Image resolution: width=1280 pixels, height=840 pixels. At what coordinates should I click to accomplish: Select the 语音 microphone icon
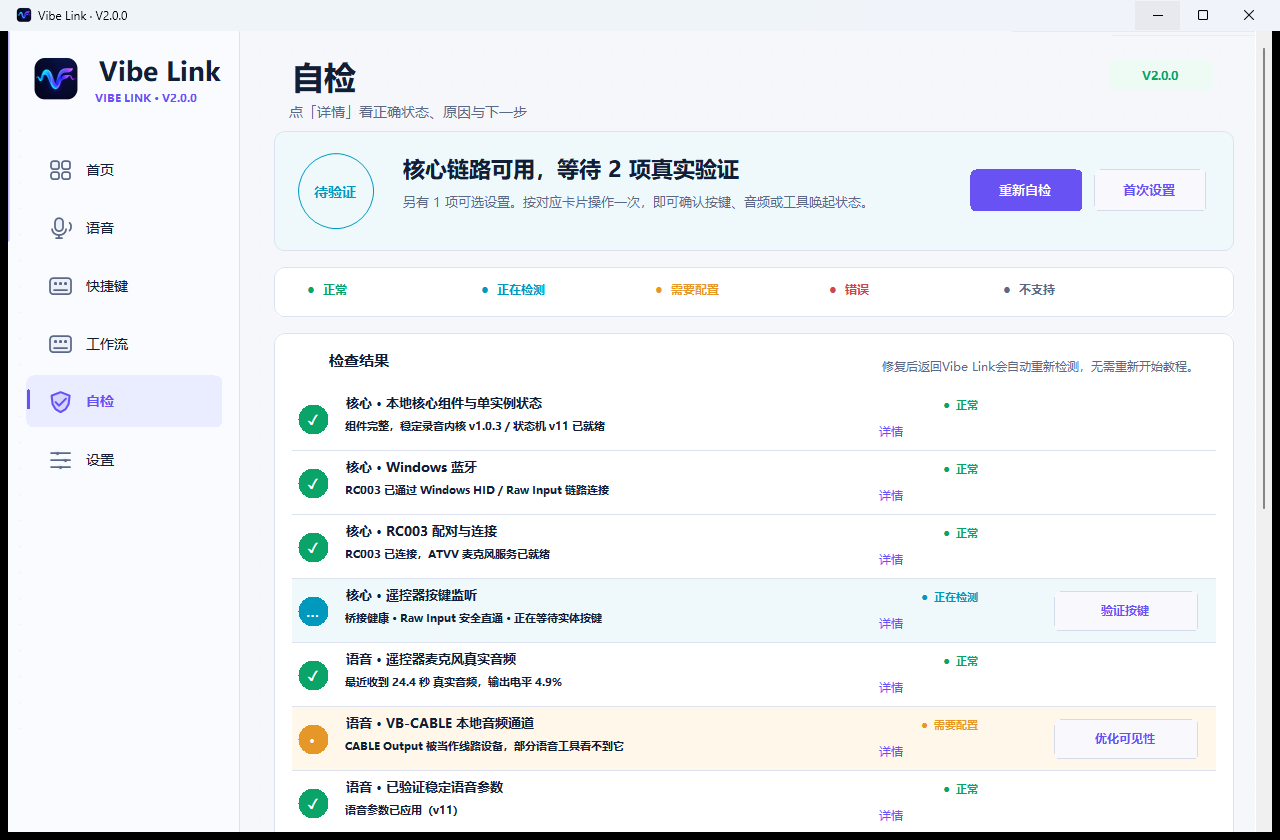61,228
